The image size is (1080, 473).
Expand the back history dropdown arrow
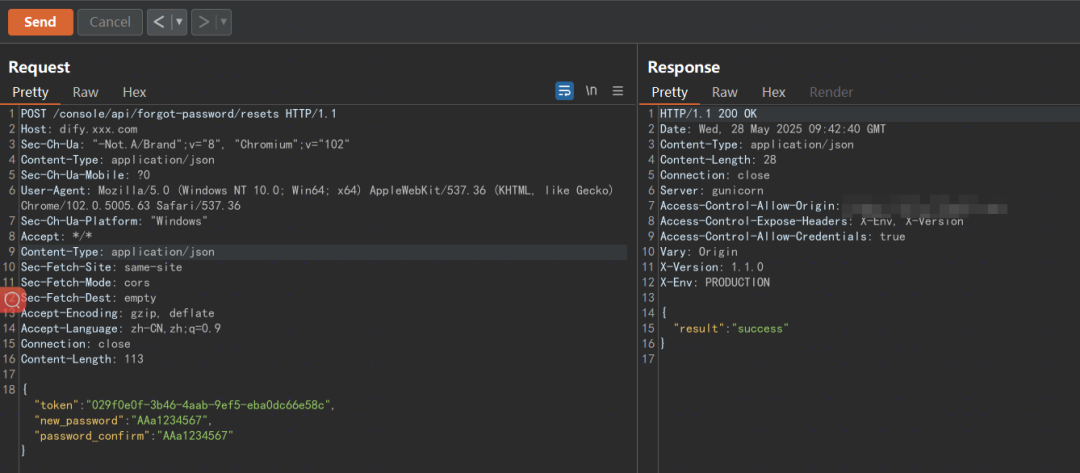click(x=179, y=22)
